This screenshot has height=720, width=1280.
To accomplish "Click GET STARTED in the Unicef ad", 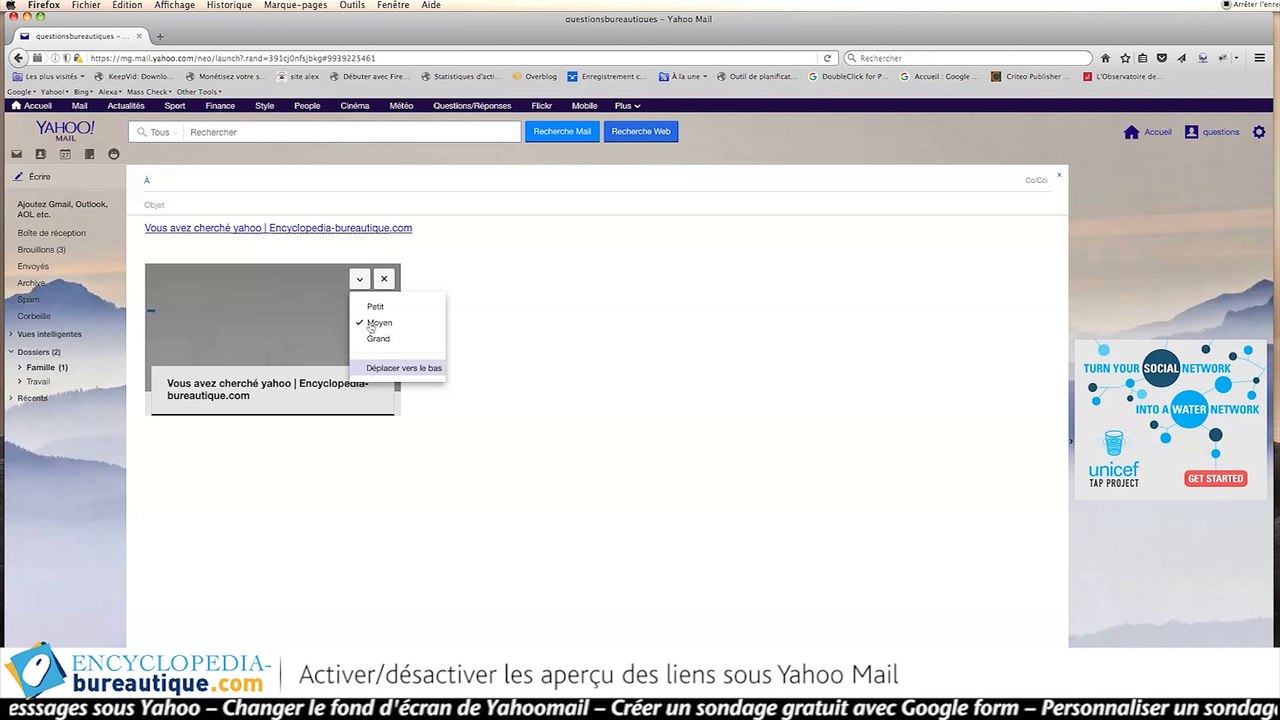I will 1215,479.
